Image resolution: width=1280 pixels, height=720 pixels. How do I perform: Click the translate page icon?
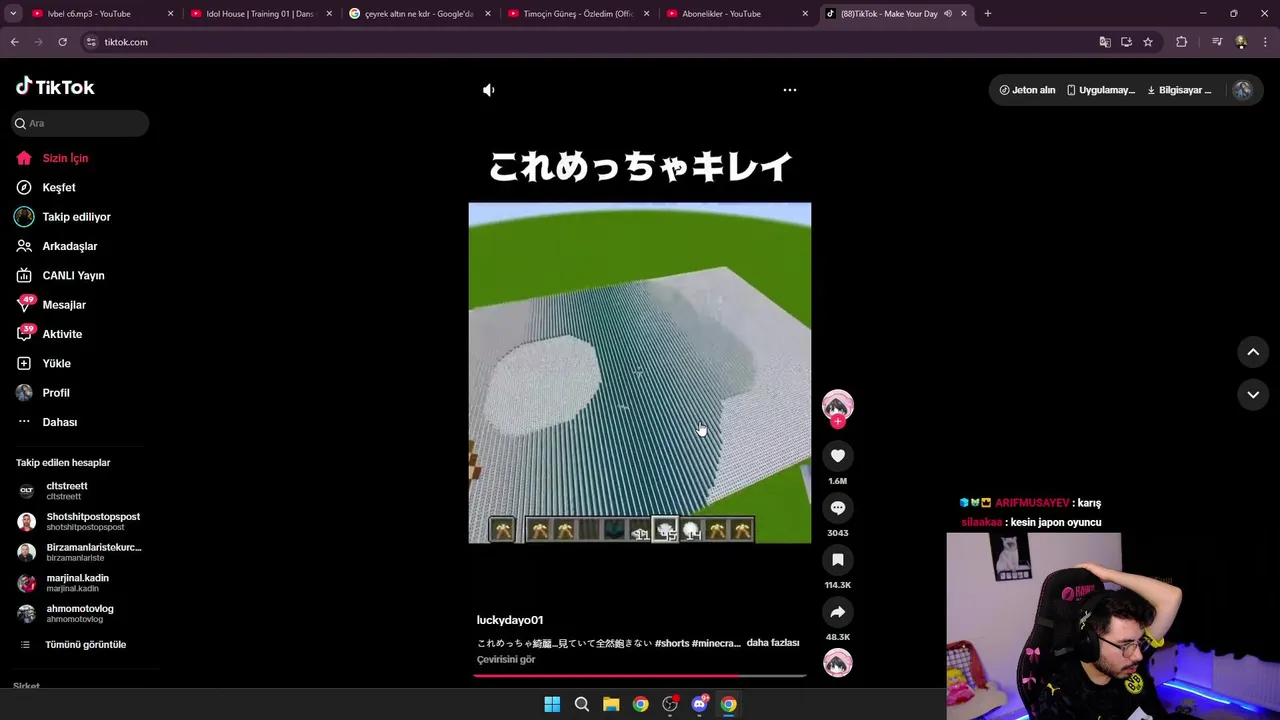[1105, 42]
